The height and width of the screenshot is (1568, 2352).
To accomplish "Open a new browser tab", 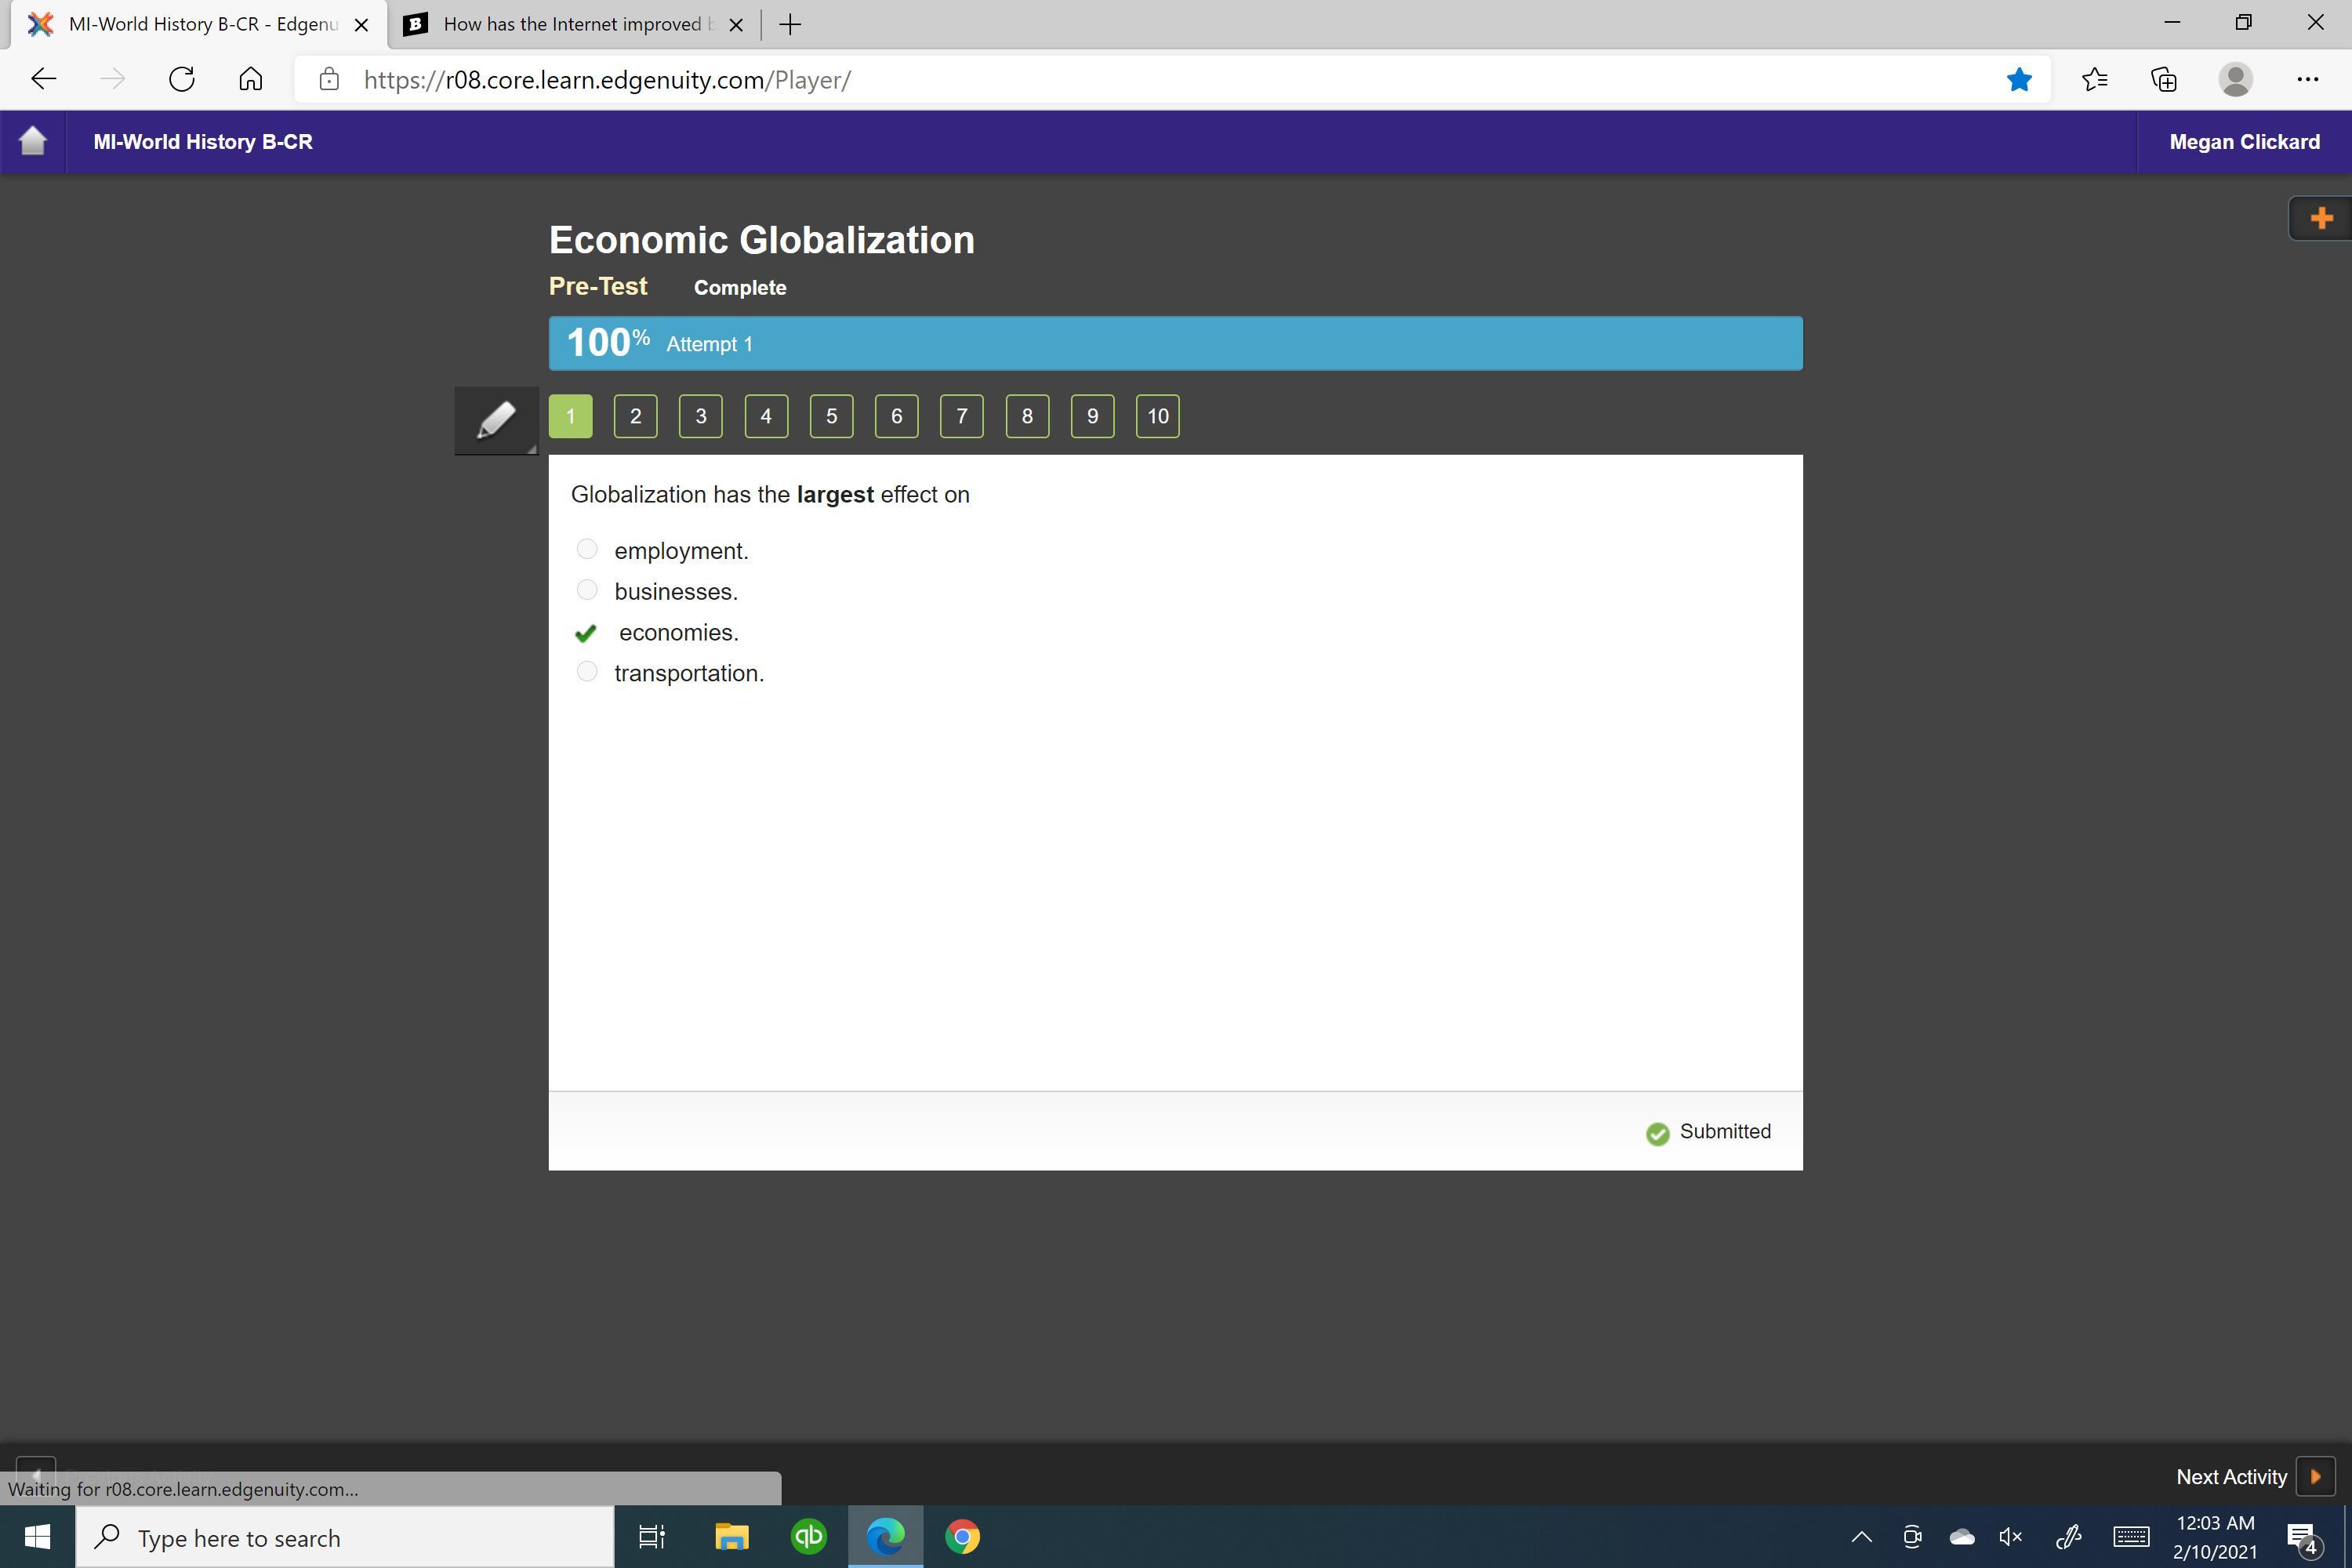I will pos(790,25).
